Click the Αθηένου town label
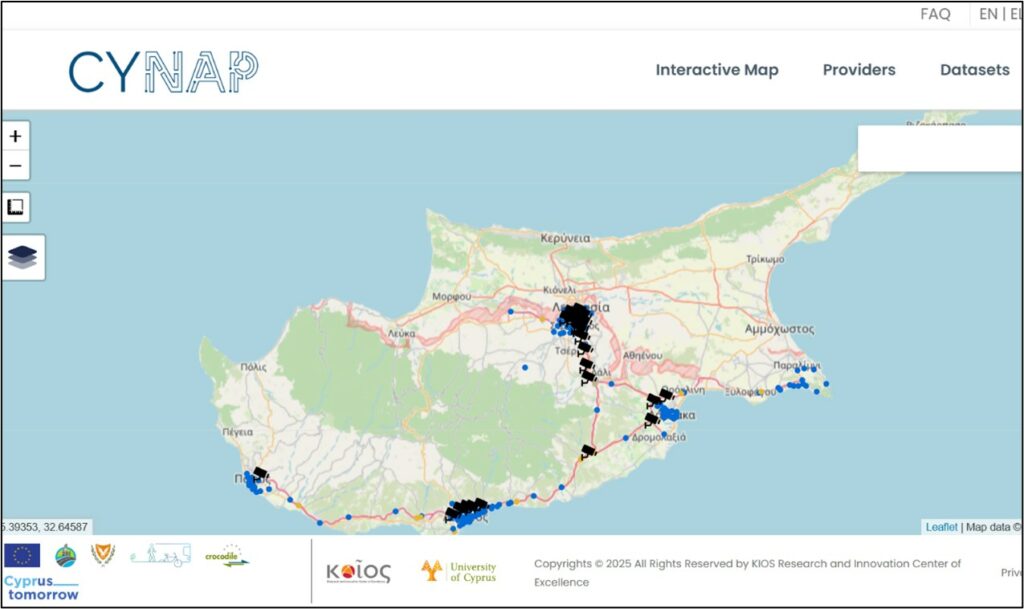Image resolution: width=1024 pixels, height=609 pixels. (x=643, y=355)
